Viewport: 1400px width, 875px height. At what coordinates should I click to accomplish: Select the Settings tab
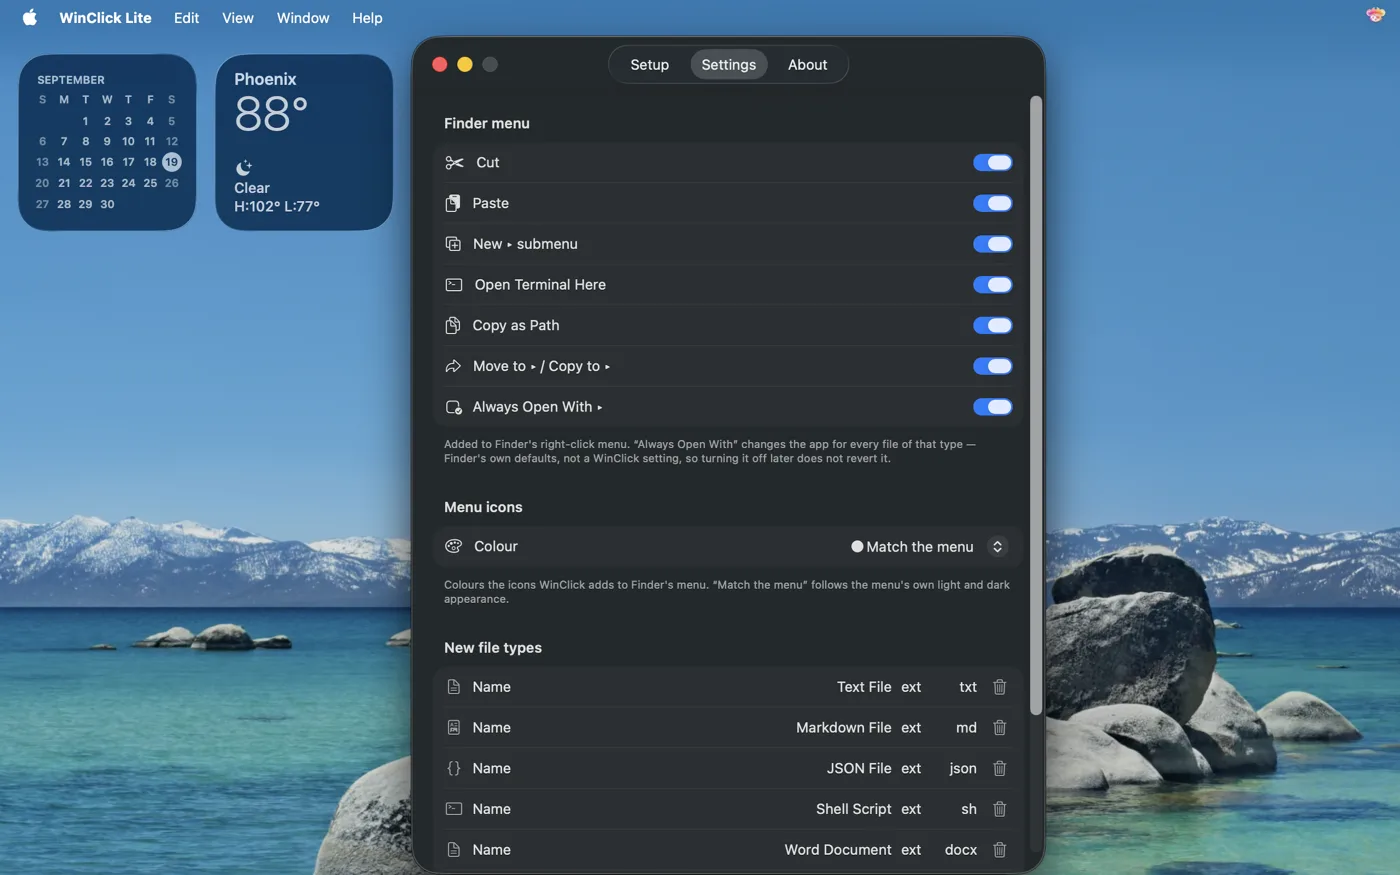pos(729,64)
